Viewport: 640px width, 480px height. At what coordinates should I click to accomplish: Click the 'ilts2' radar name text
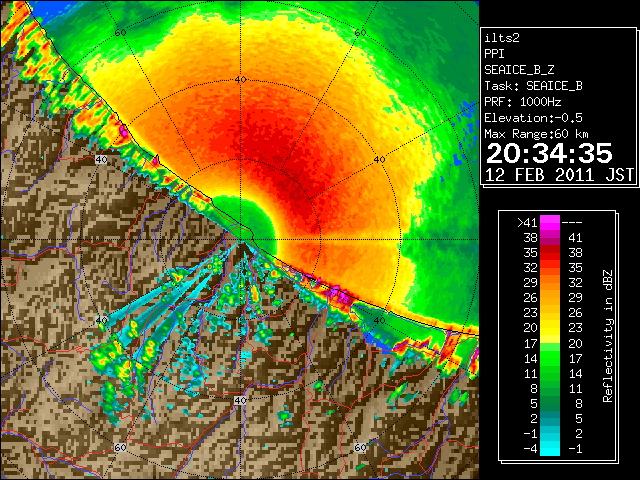coord(502,38)
